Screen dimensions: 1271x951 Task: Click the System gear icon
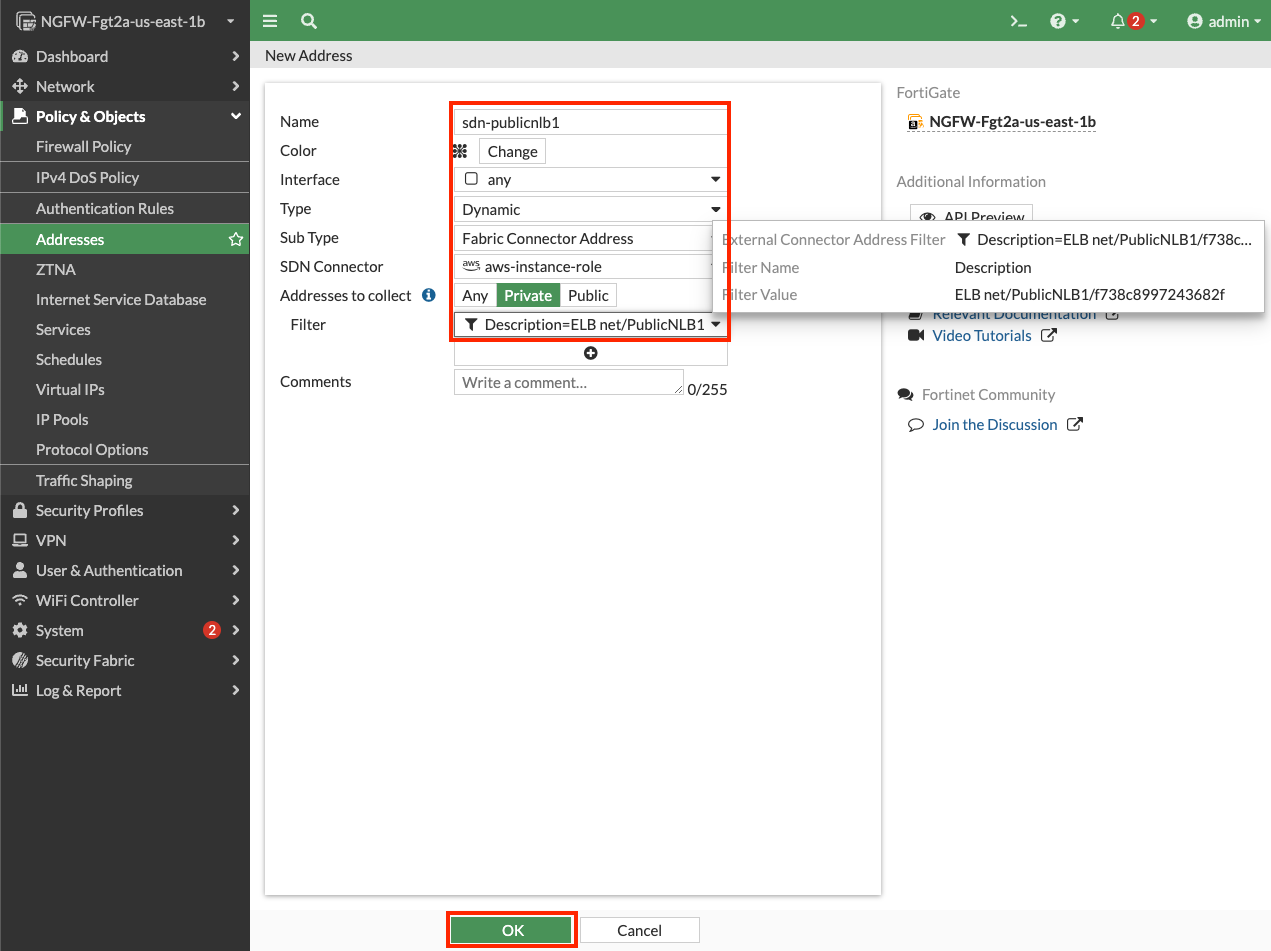click(x=19, y=630)
